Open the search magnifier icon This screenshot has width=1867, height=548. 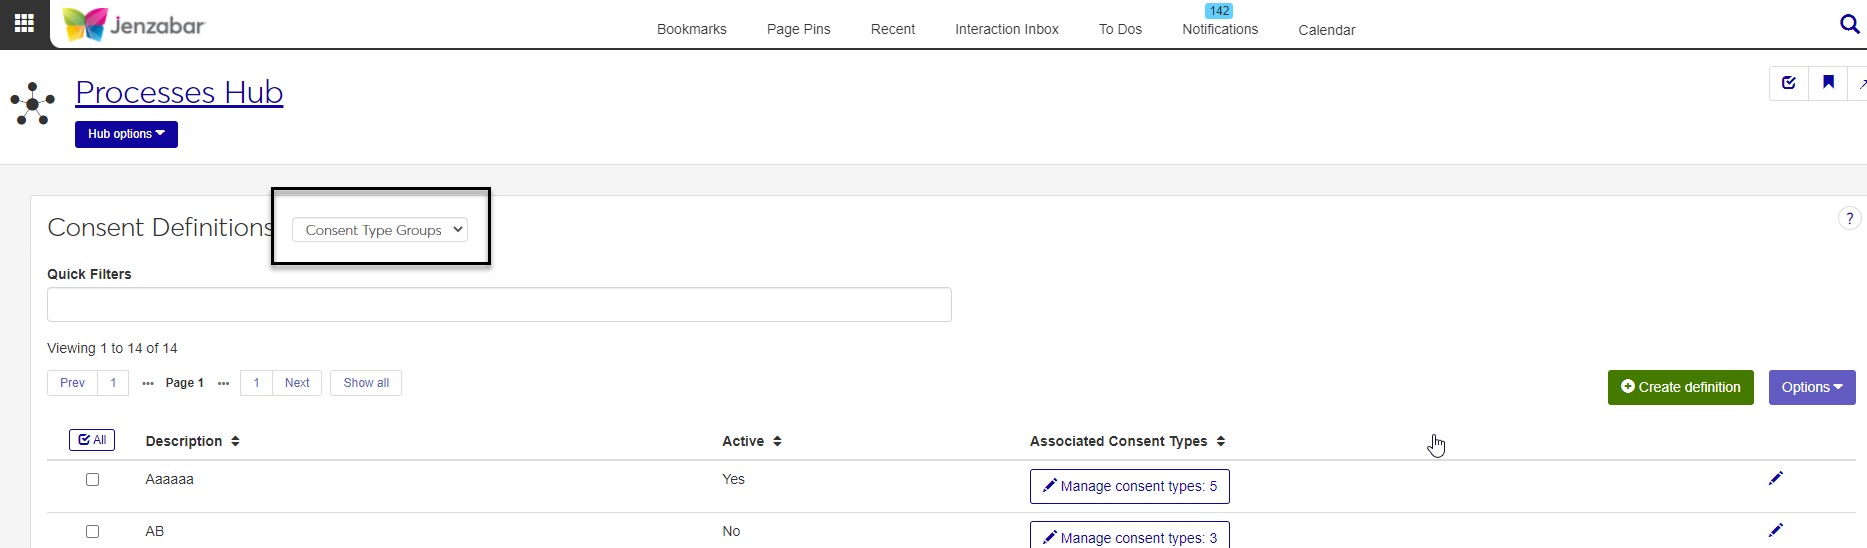[x=1849, y=24]
